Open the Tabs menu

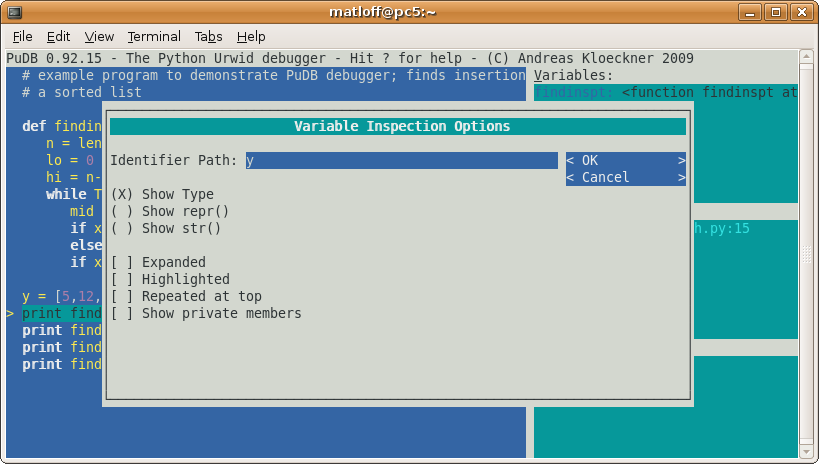208,36
